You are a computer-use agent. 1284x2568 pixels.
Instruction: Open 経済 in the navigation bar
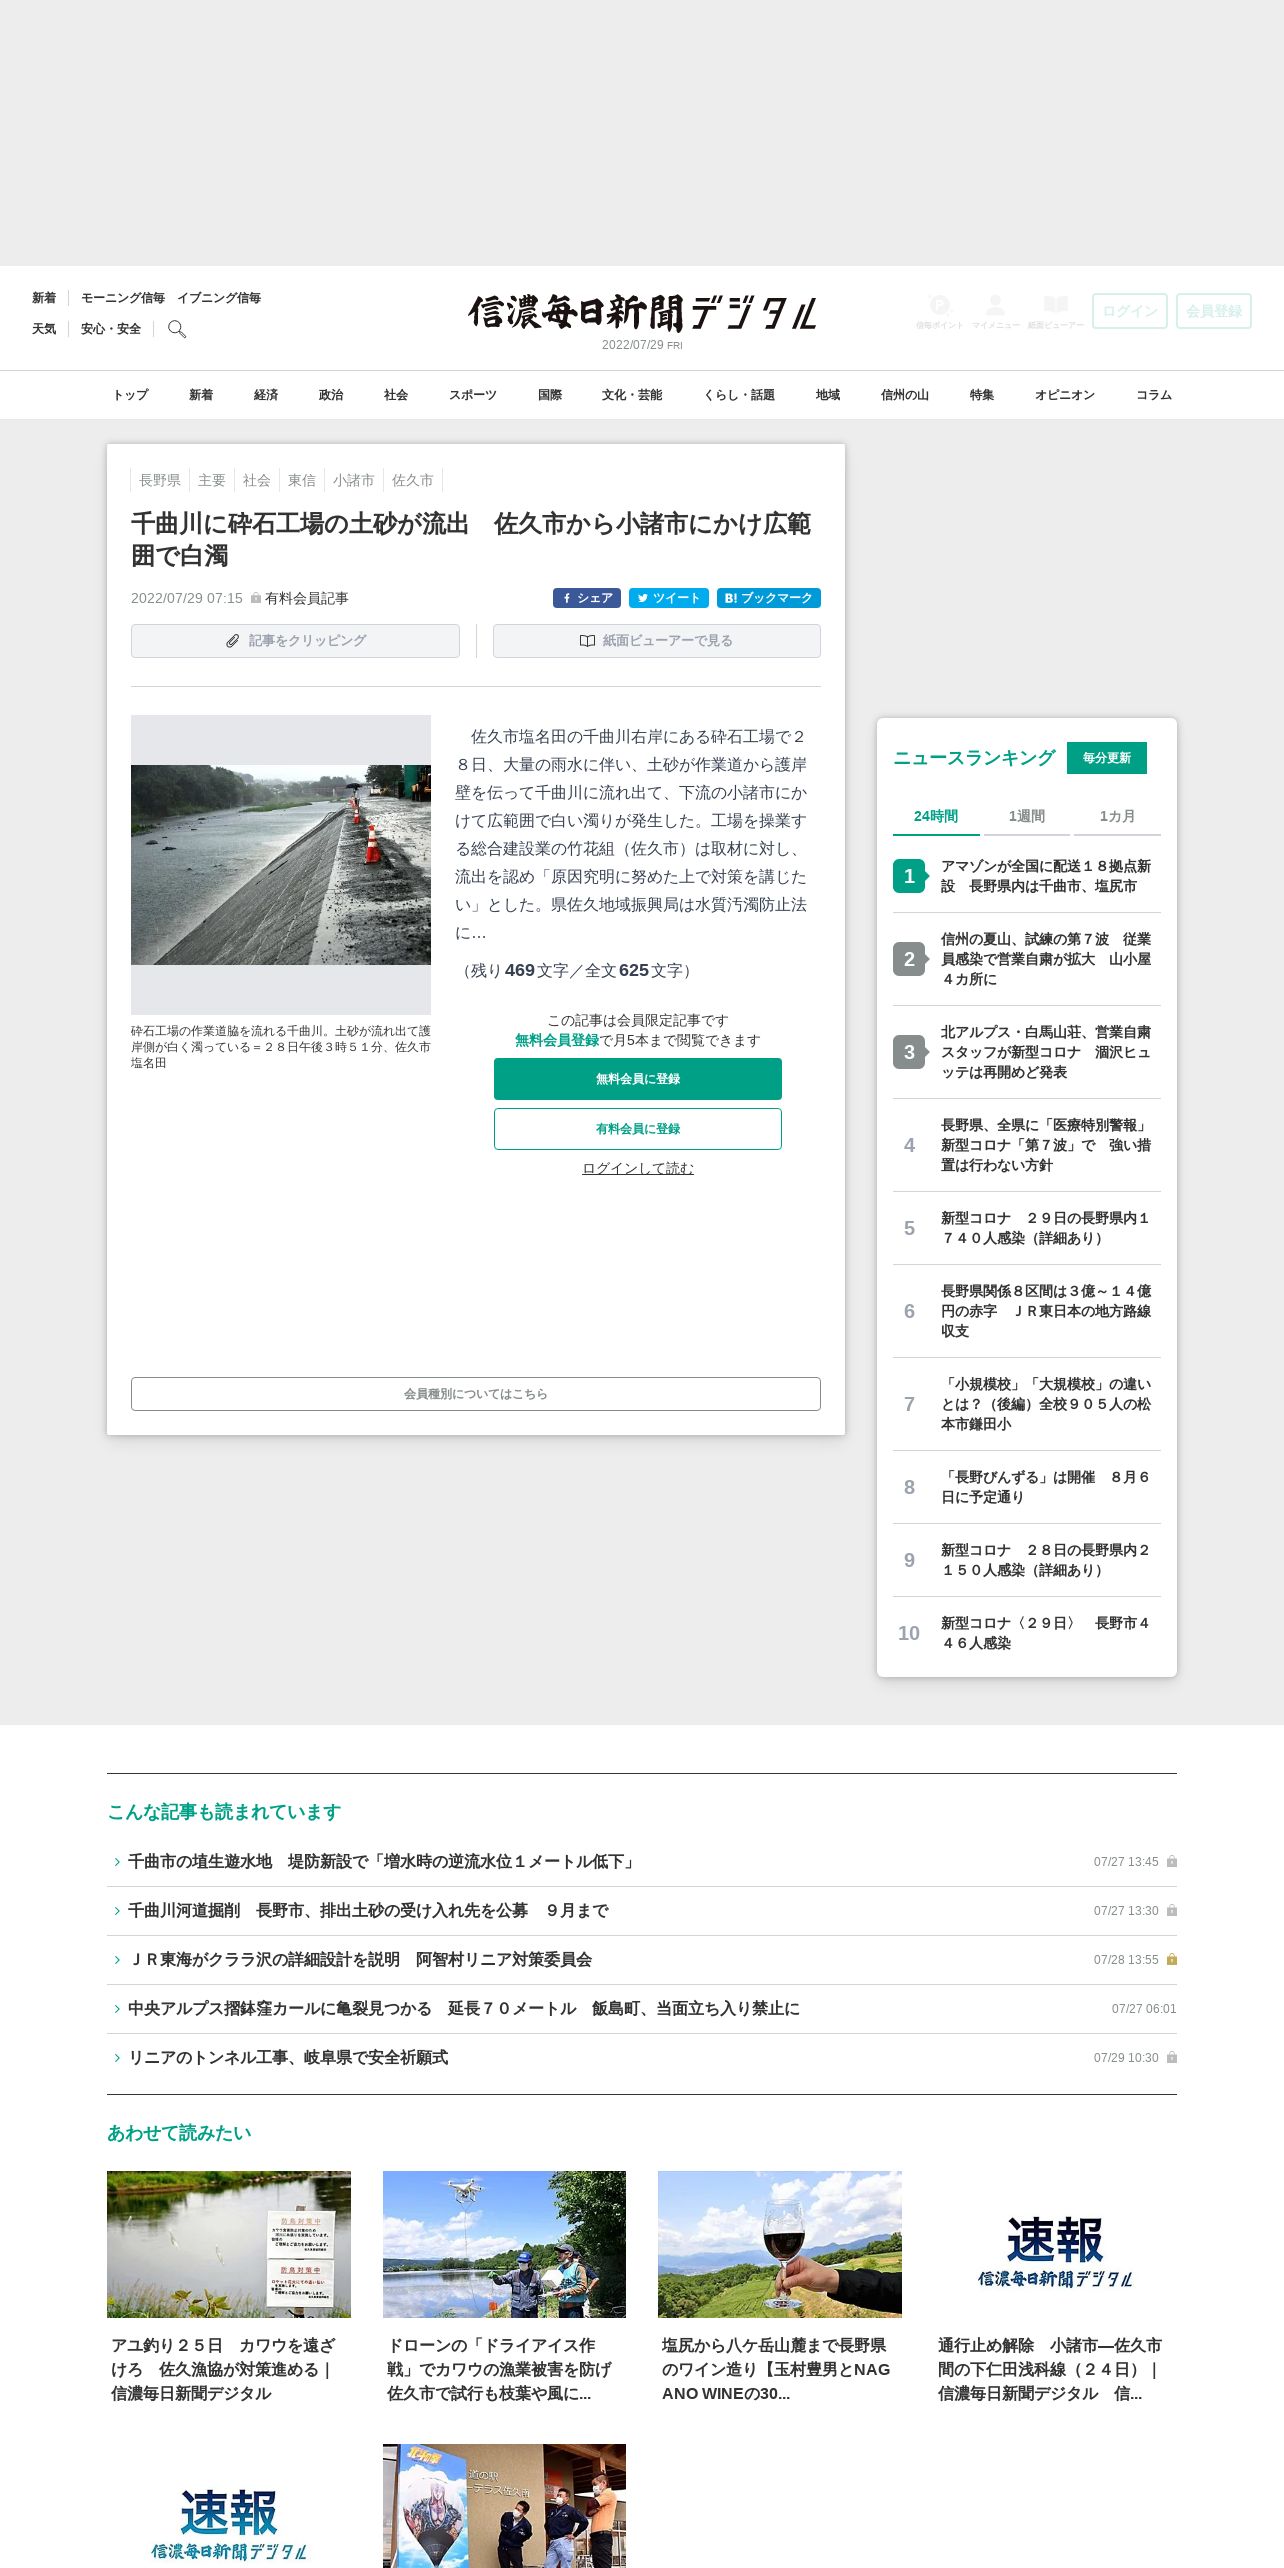tap(266, 395)
